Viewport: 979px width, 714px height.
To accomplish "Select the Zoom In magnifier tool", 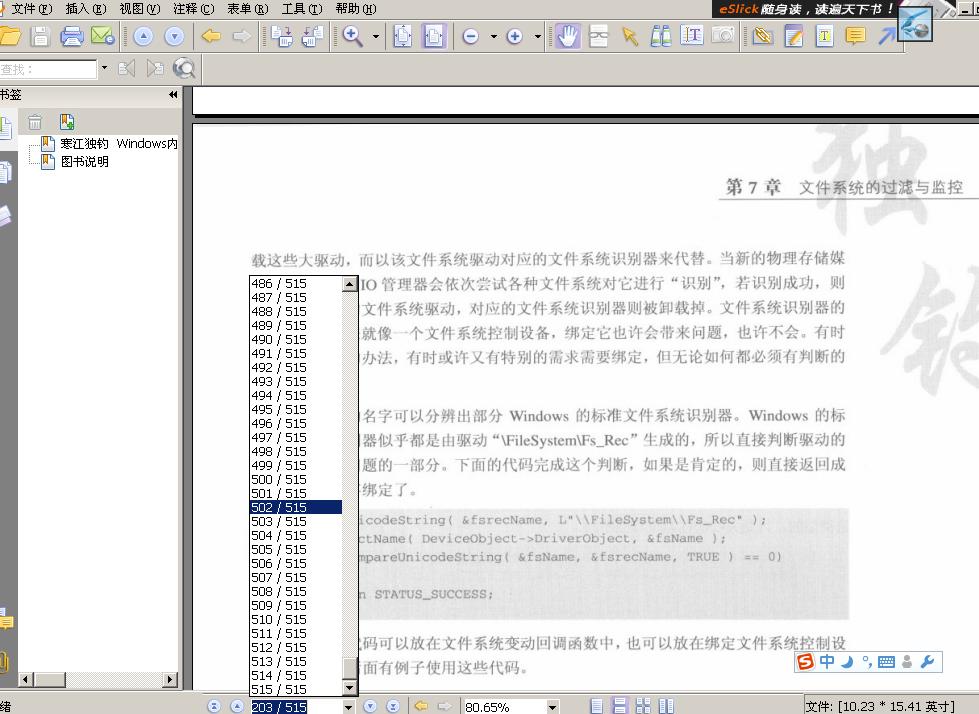I will [x=353, y=36].
